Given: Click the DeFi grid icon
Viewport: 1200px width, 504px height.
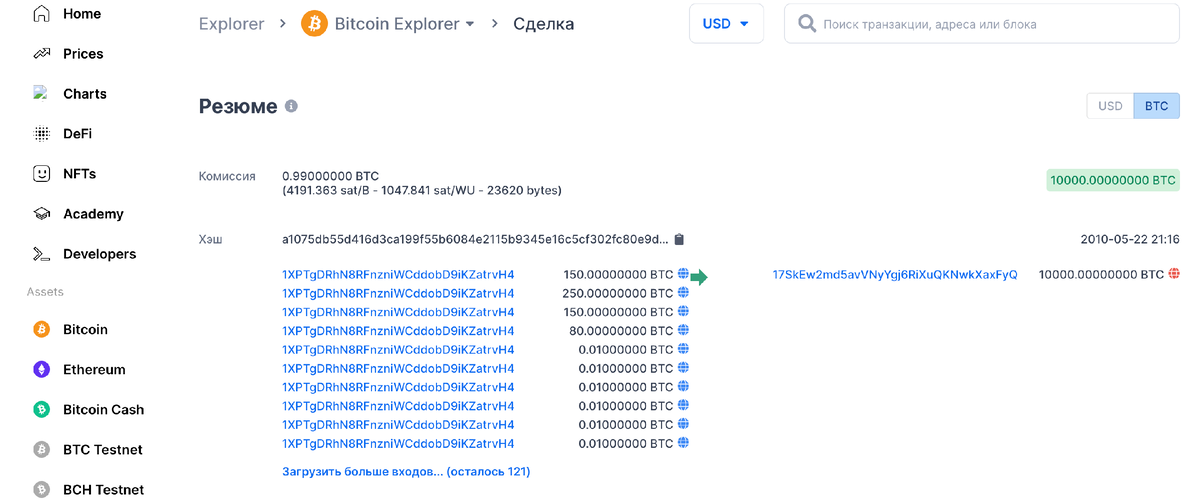Looking at the screenshot, I should click(x=42, y=134).
